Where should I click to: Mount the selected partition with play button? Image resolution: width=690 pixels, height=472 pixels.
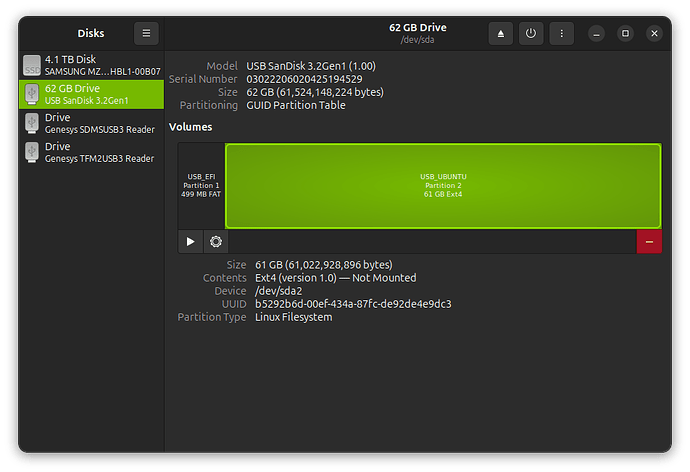[191, 241]
